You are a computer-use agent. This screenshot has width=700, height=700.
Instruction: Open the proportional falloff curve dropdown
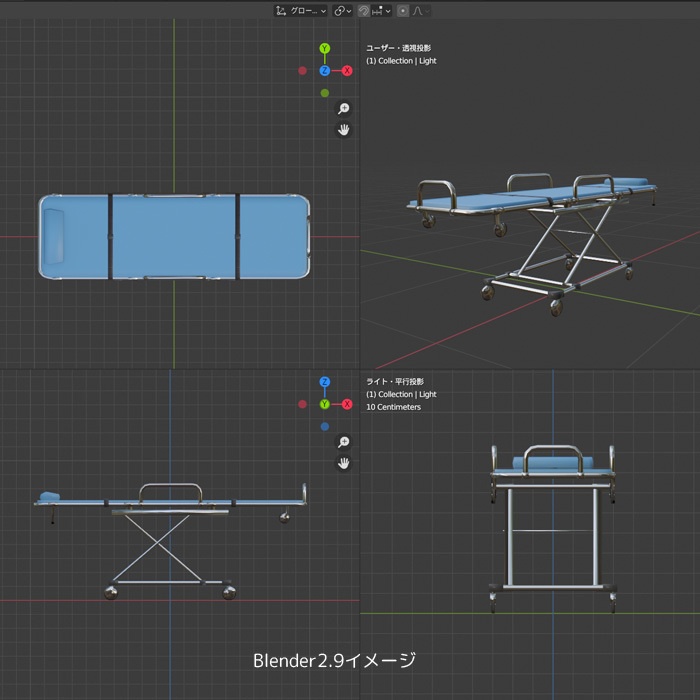(x=421, y=11)
